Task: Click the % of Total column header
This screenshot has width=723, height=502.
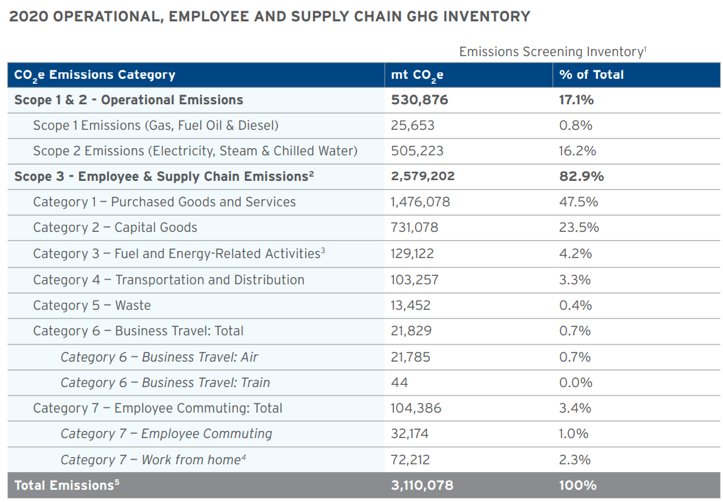Action: coord(590,75)
